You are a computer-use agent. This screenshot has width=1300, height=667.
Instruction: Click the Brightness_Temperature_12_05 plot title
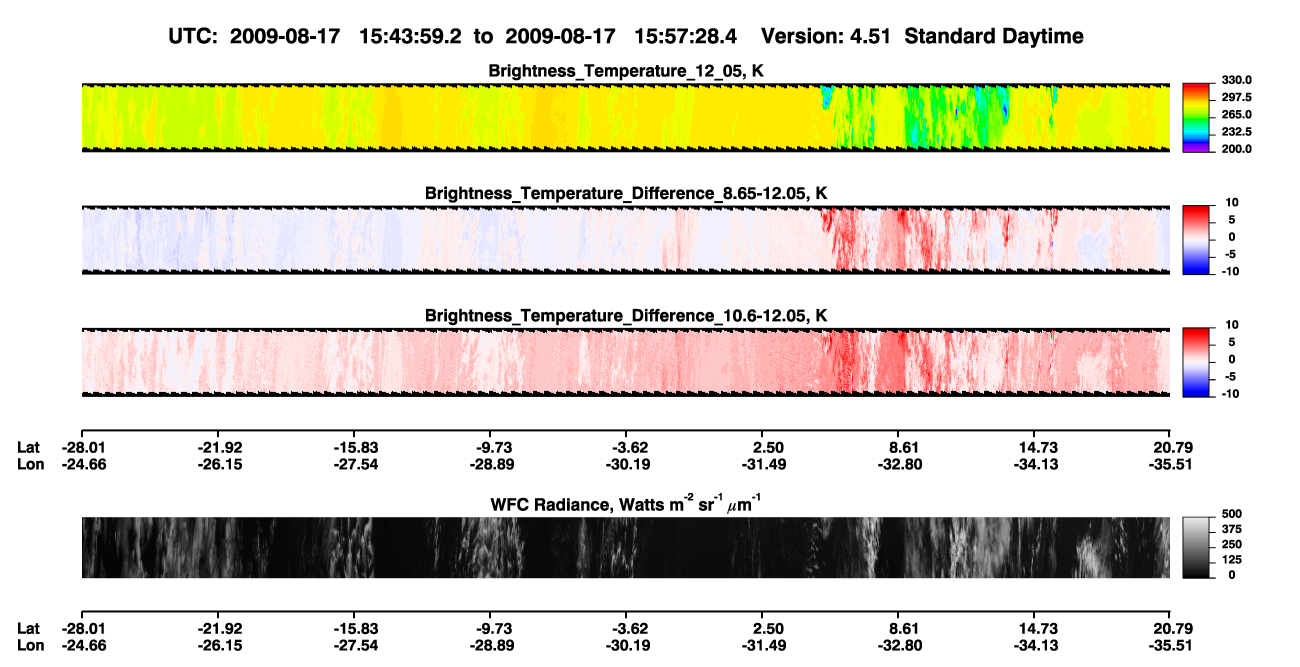[626, 71]
